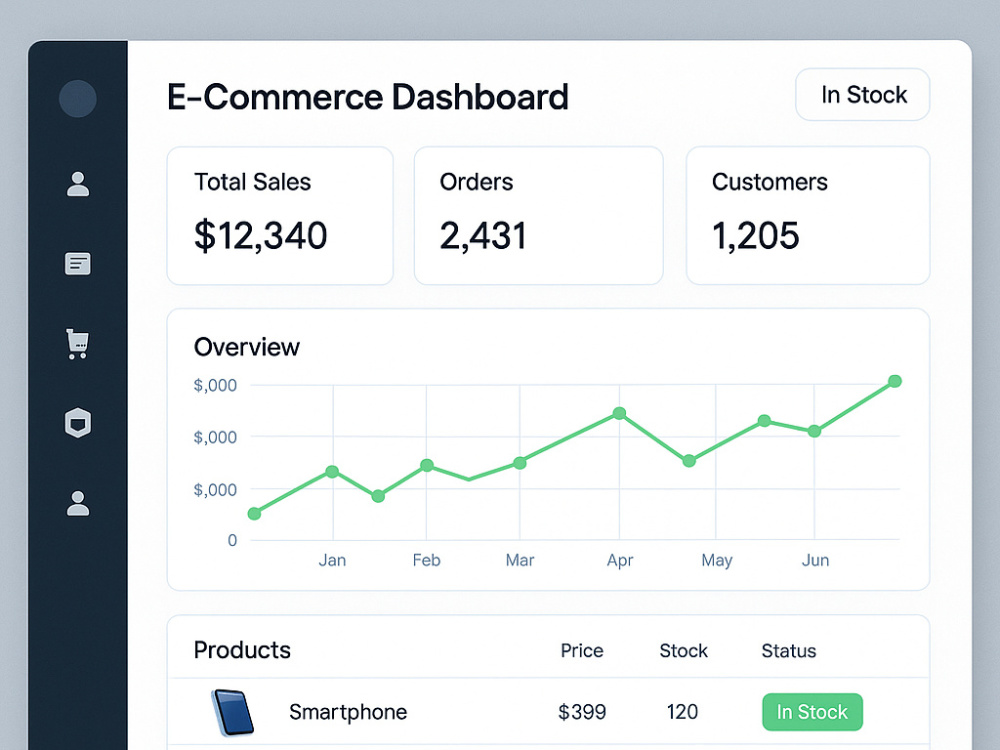
Task: Click the 2,431 orders value
Action: coord(483,235)
